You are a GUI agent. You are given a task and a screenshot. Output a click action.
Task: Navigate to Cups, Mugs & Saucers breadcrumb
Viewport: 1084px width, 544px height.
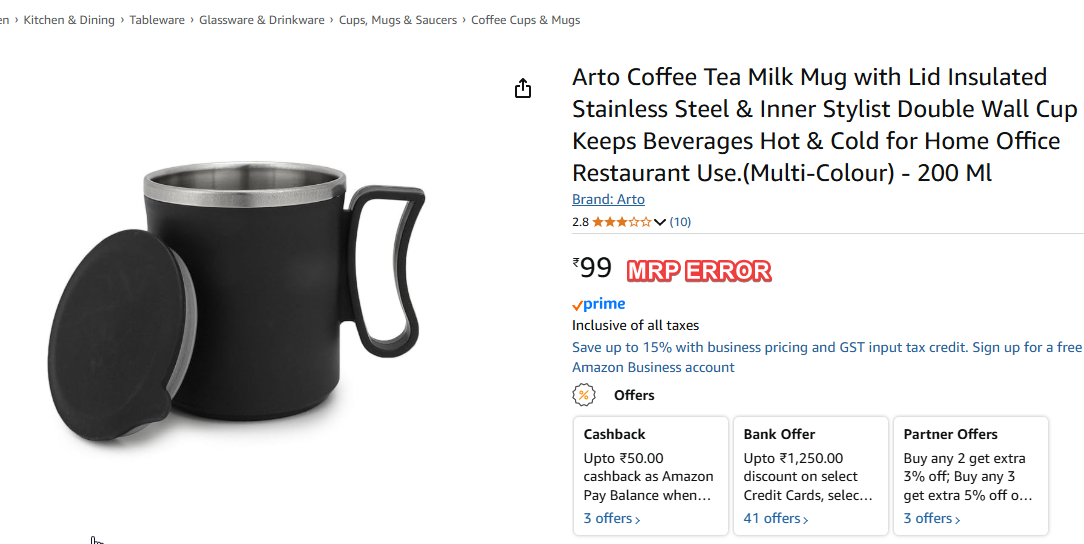coord(398,20)
